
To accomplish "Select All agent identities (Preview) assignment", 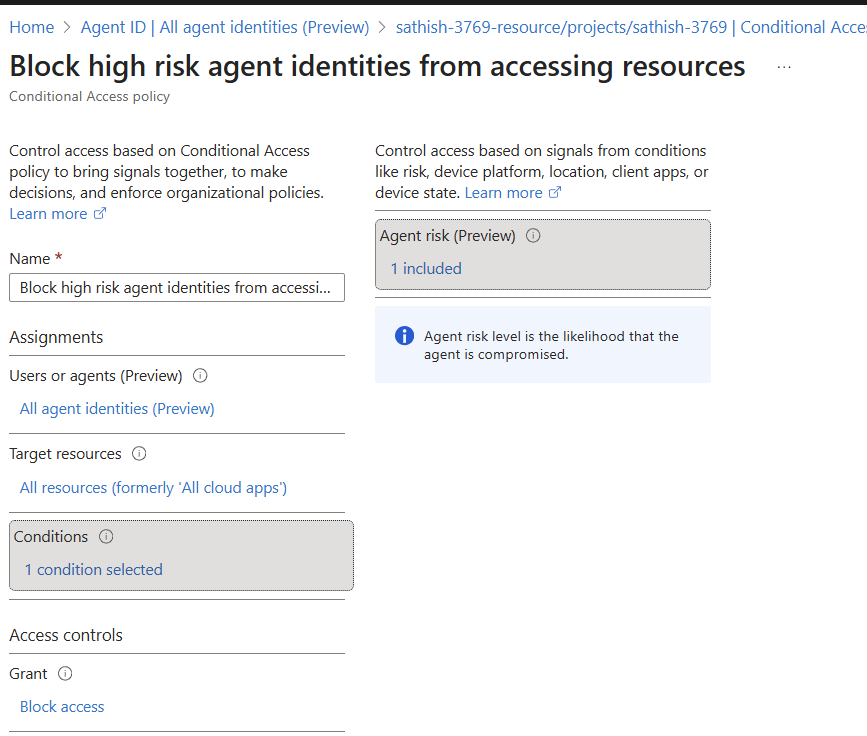I will coord(117,408).
